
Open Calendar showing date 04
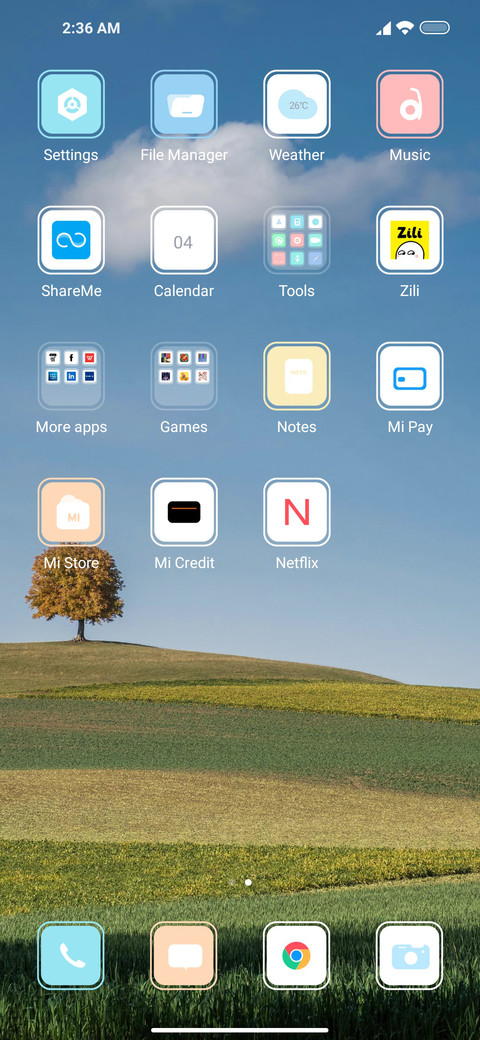click(x=184, y=240)
